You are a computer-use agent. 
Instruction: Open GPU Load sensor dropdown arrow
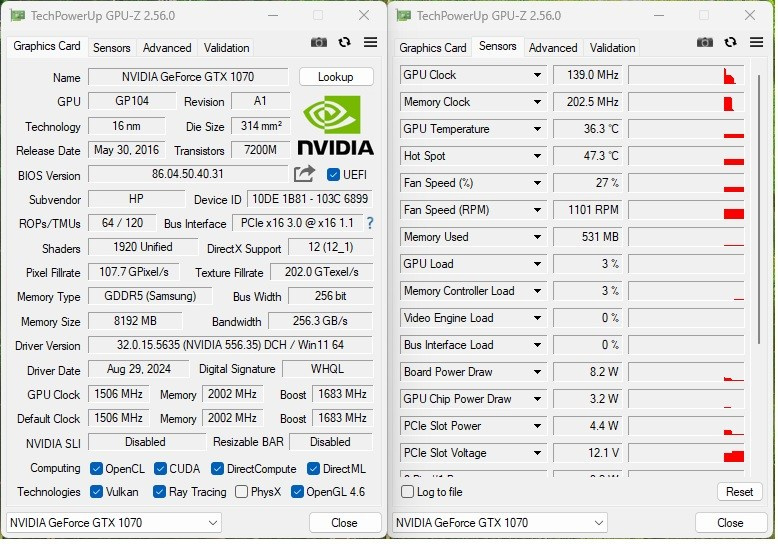[537, 264]
